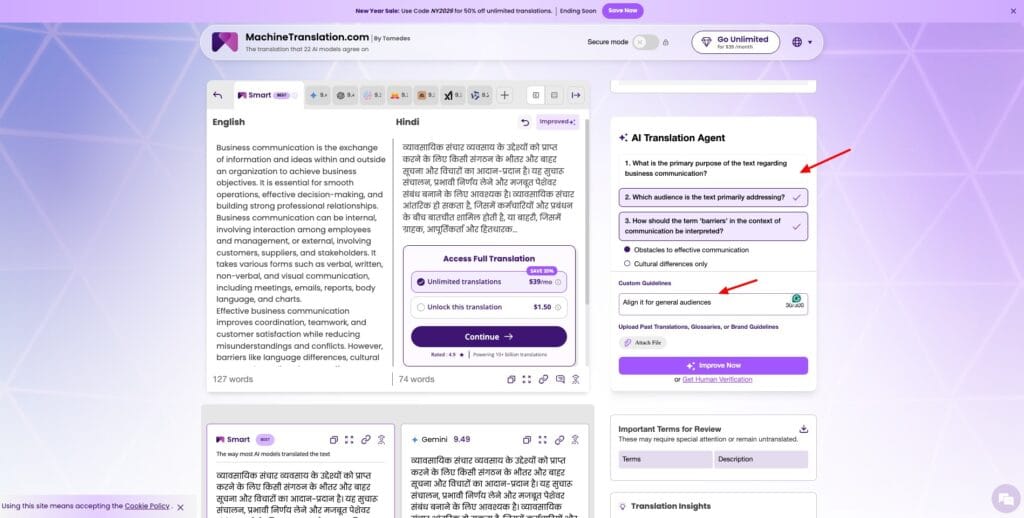Download Important Terms for Review
Screen dimensions: 1024x518
coord(803,429)
